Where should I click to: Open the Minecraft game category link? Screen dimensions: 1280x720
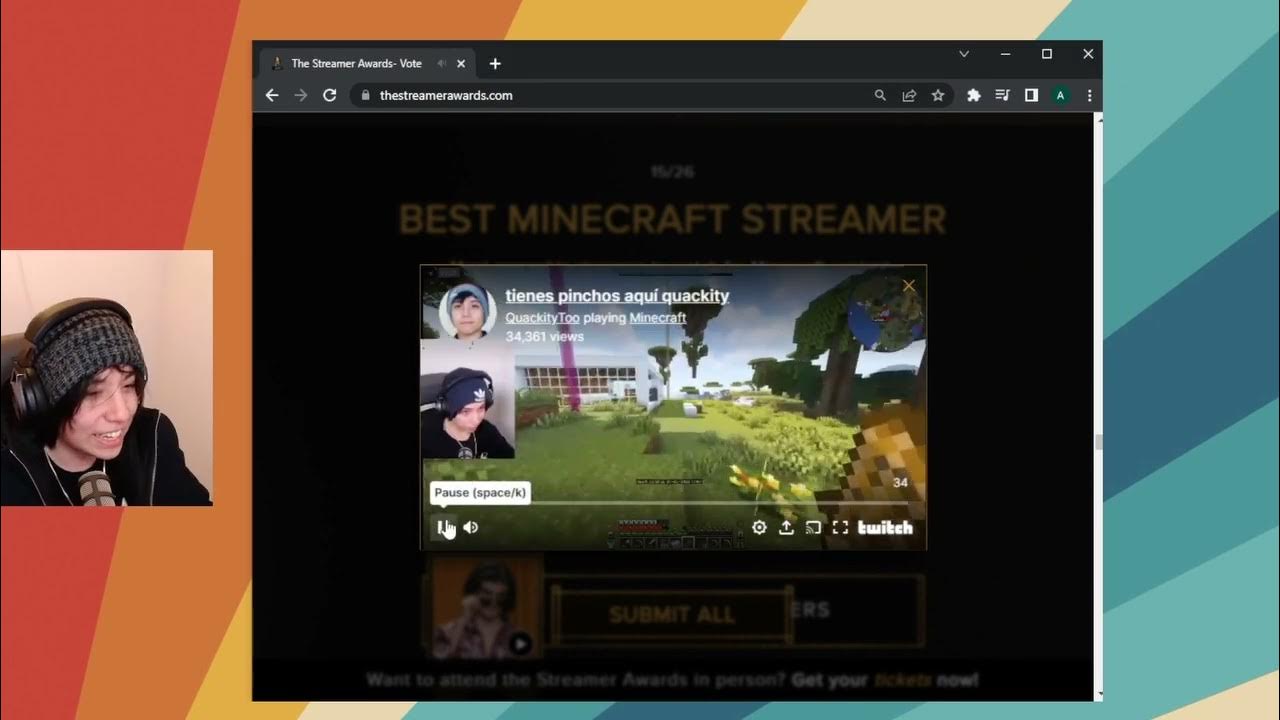click(x=658, y=318)
